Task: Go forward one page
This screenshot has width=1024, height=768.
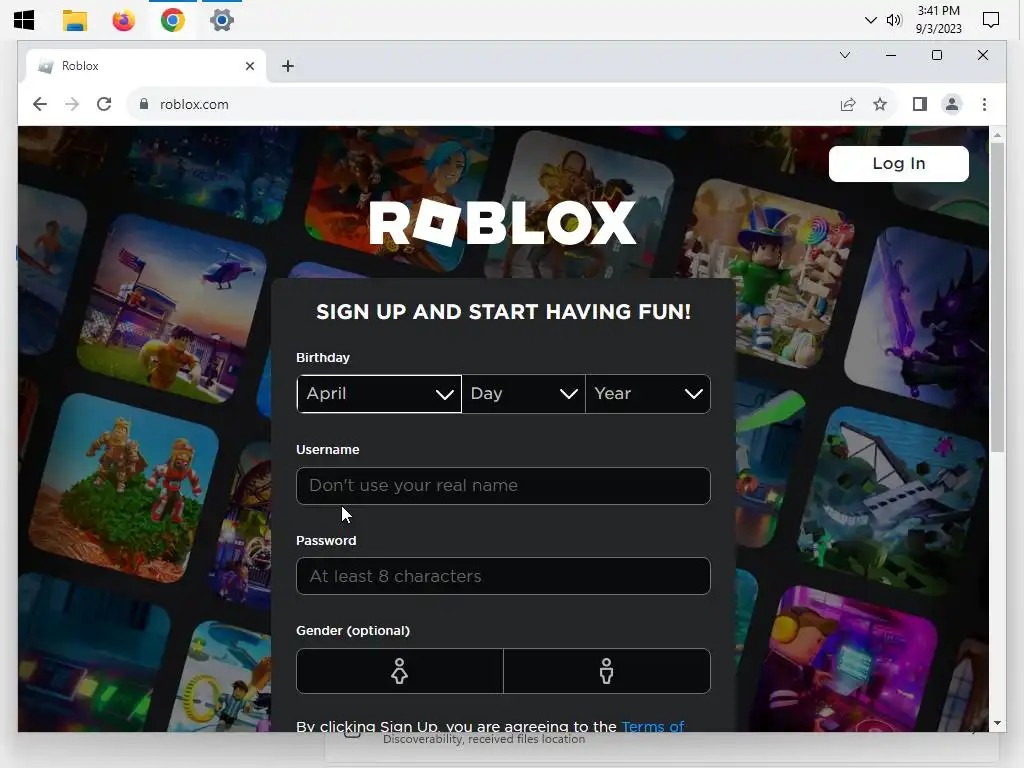Action: [72, 104]
